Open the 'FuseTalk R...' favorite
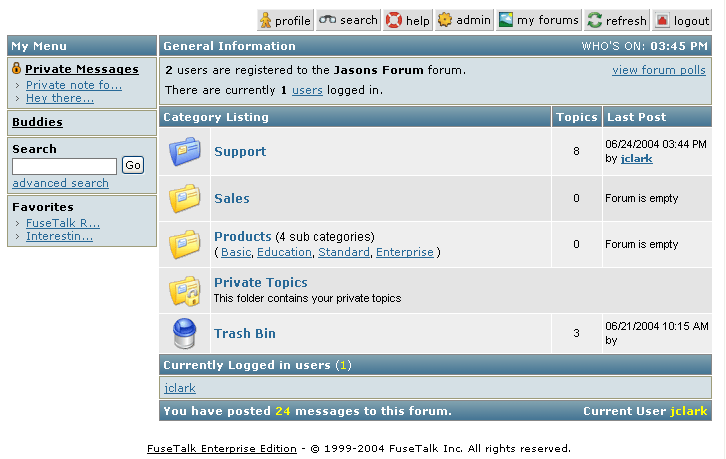Screen dimensions: 726x459 [x=63, y=223]
